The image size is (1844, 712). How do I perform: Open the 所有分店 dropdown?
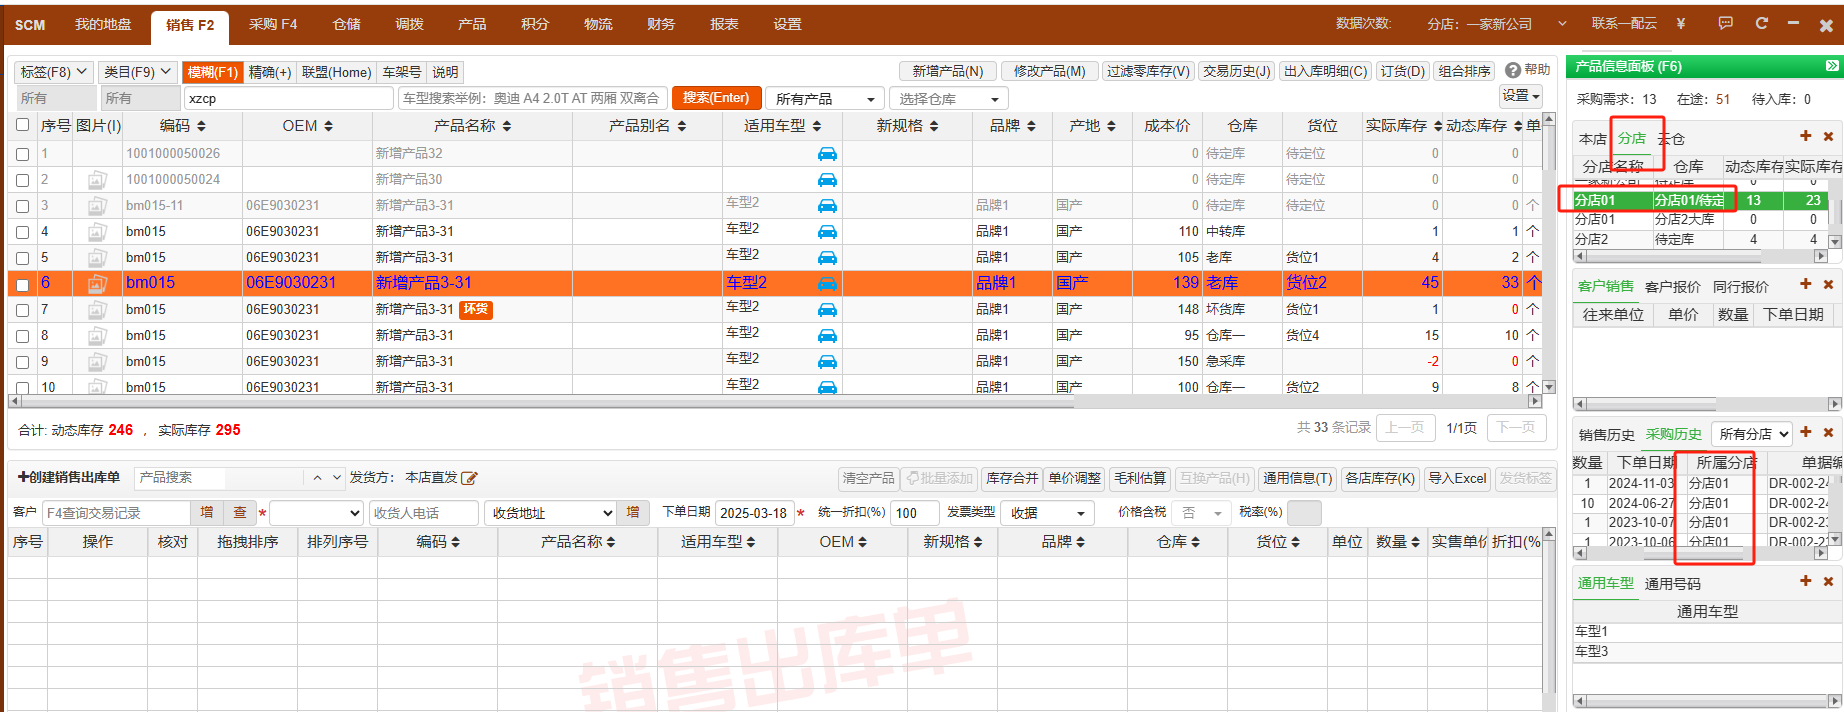[1753, 434]
